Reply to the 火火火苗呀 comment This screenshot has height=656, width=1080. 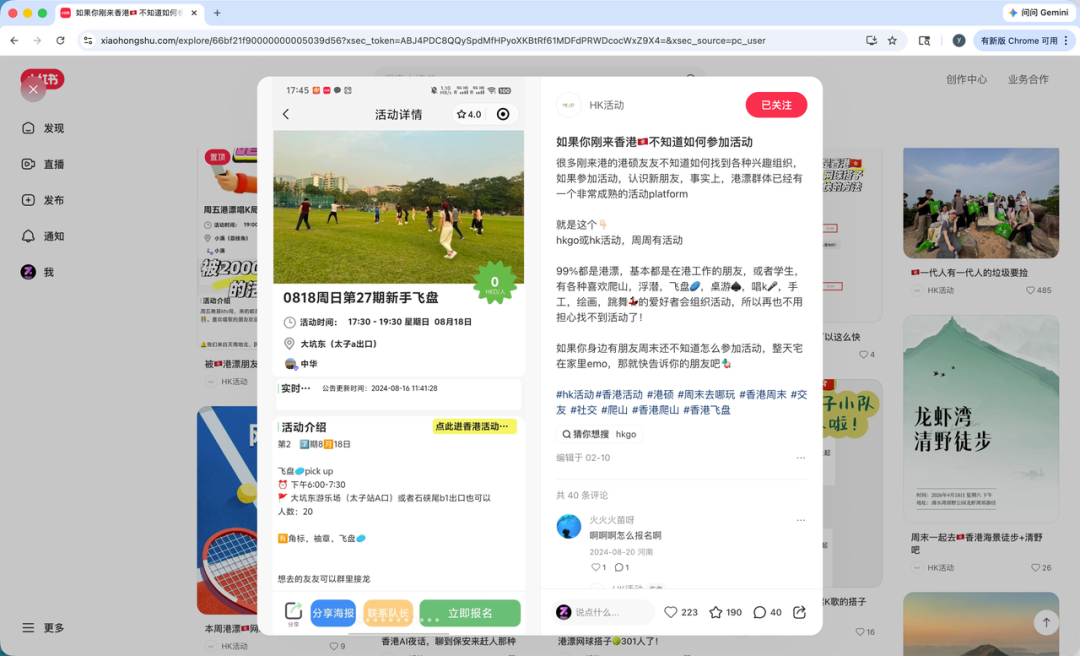[621, 567]
